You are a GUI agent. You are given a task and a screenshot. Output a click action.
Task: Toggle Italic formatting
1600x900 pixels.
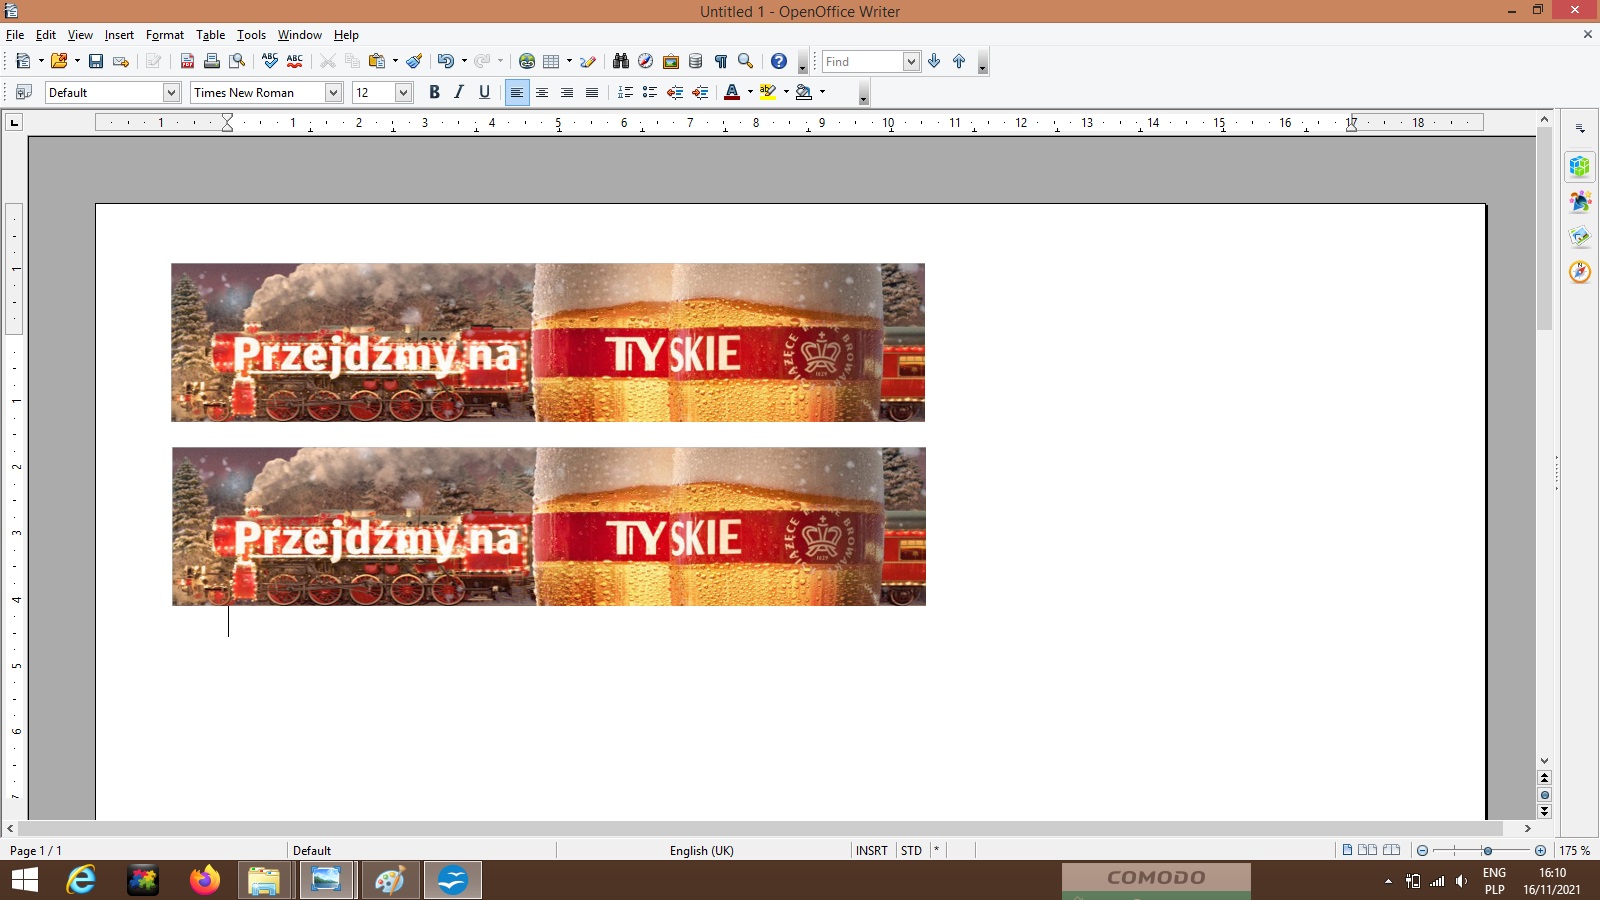click(x=459, y=92)
